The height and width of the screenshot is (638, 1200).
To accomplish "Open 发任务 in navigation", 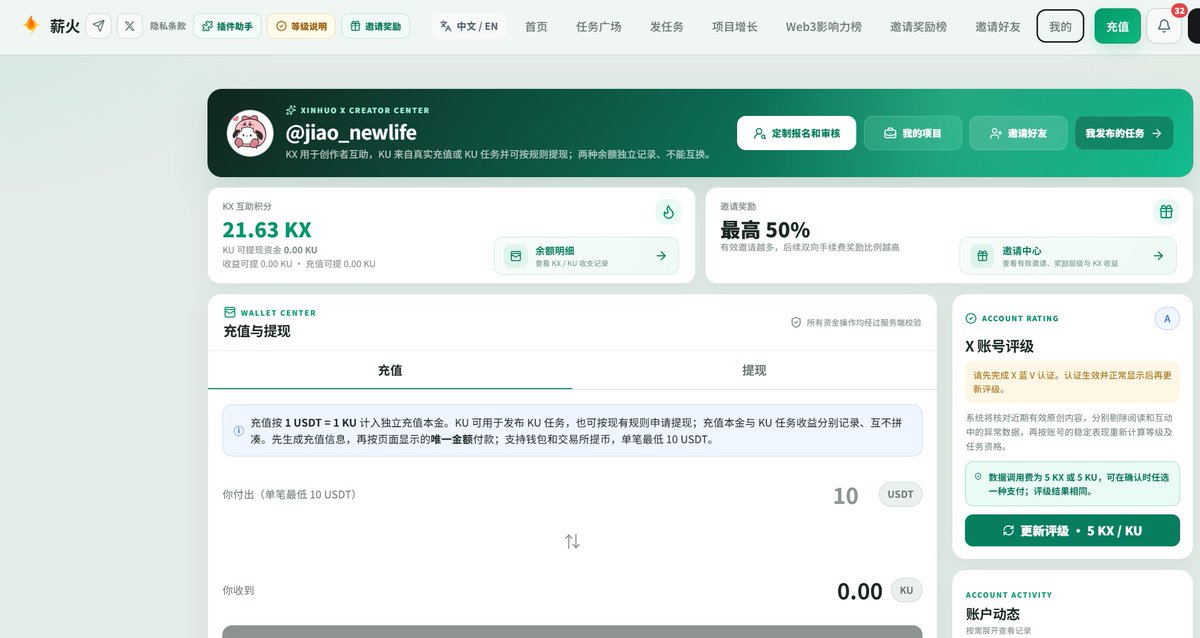I will pyautogui.click(x=667, y=26).
